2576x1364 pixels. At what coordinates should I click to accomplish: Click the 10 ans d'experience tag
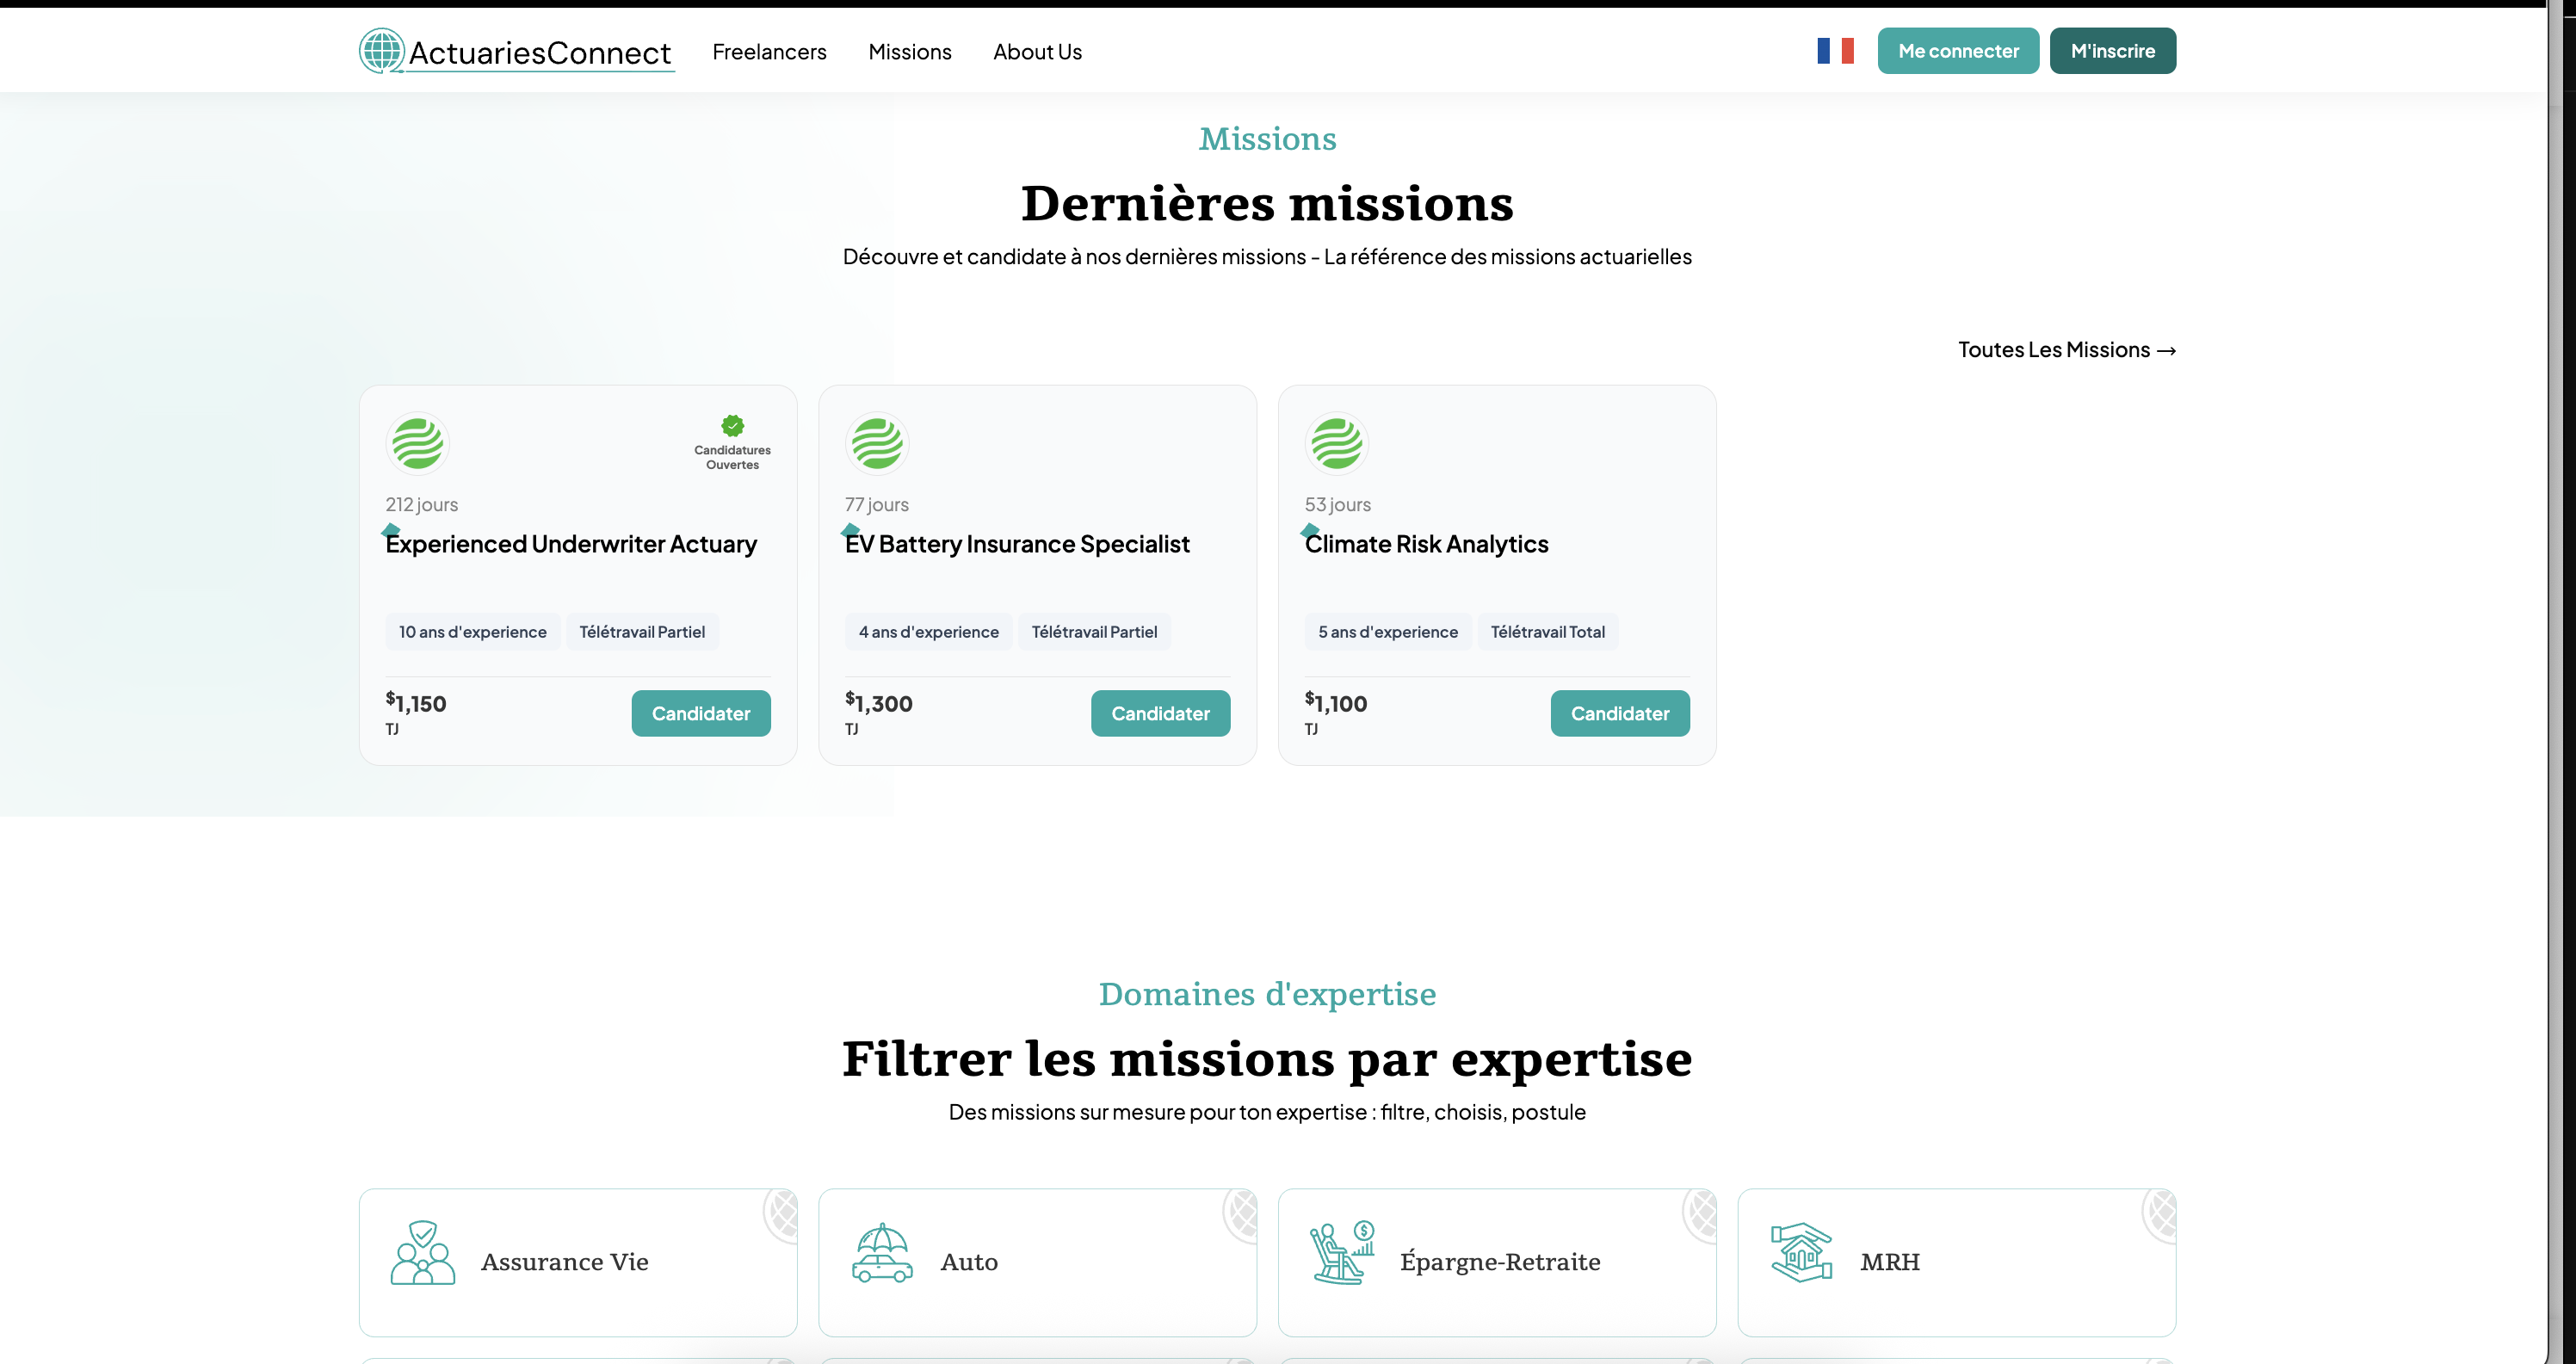473,632
